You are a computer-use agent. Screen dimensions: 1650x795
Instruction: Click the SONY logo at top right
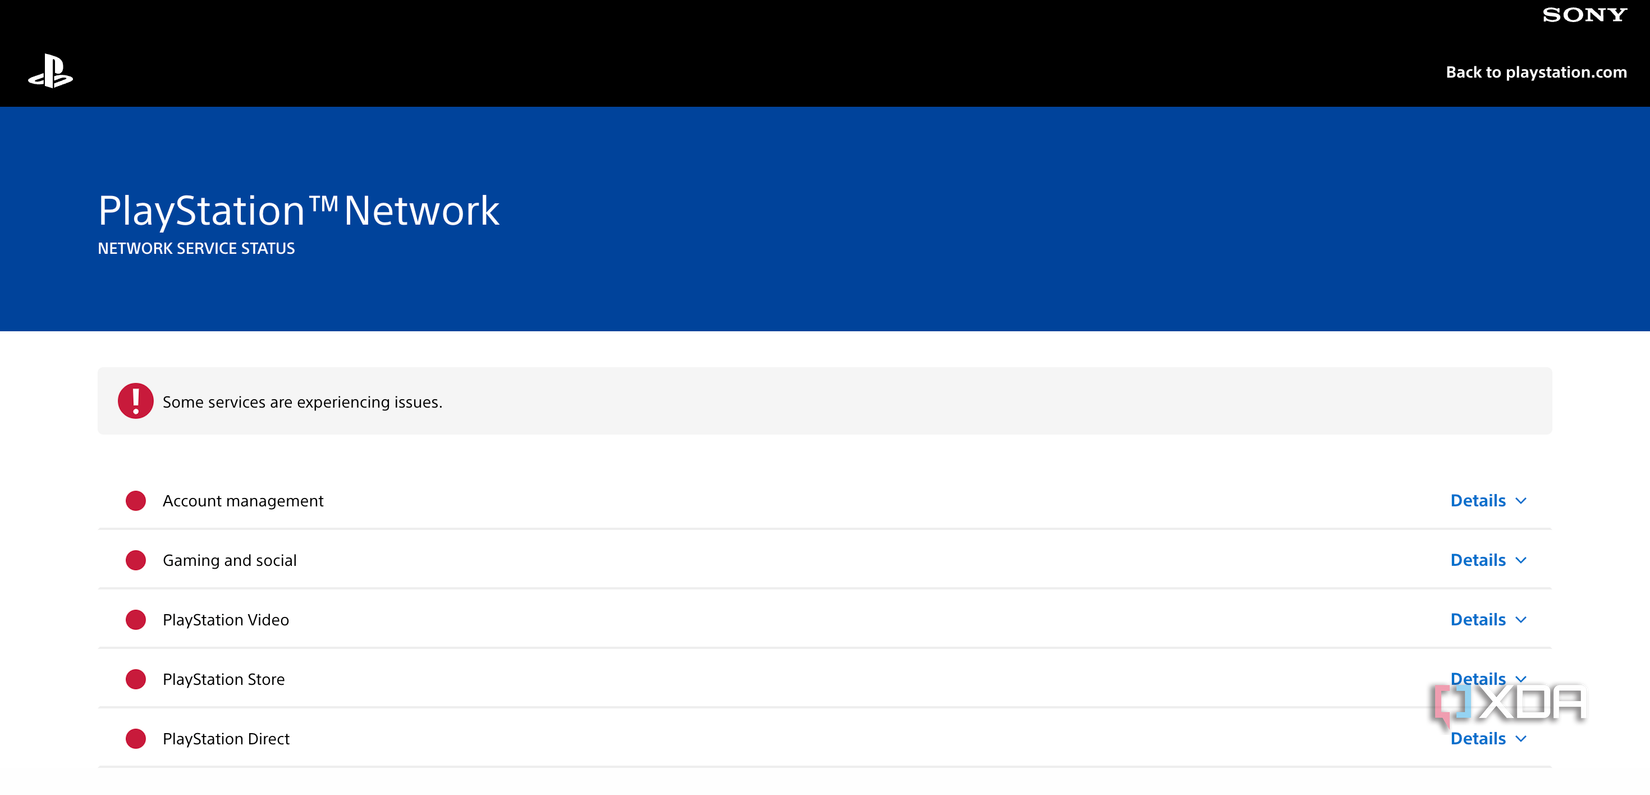tap(1583, 14)
